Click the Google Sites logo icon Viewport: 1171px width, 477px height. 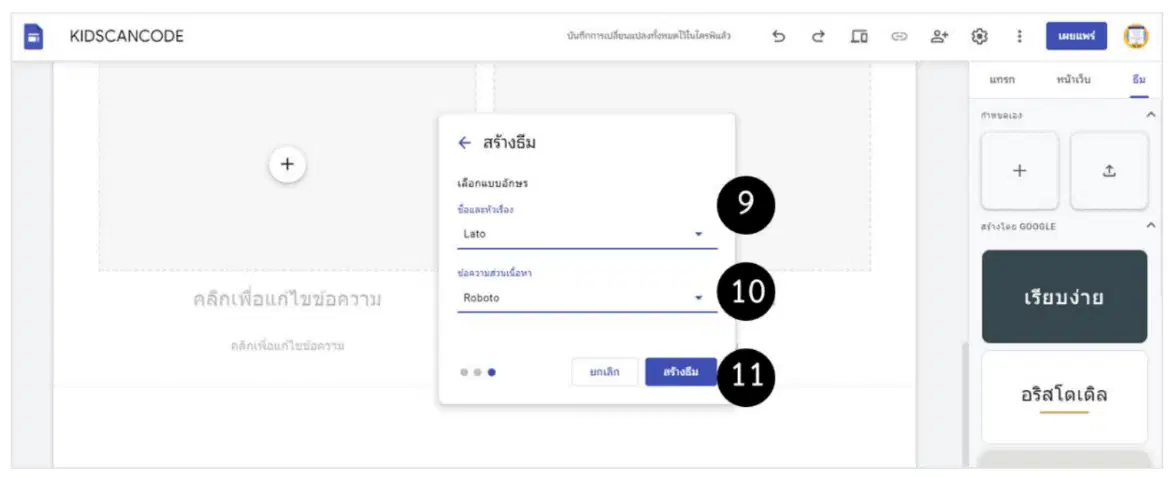coord(34,36)
